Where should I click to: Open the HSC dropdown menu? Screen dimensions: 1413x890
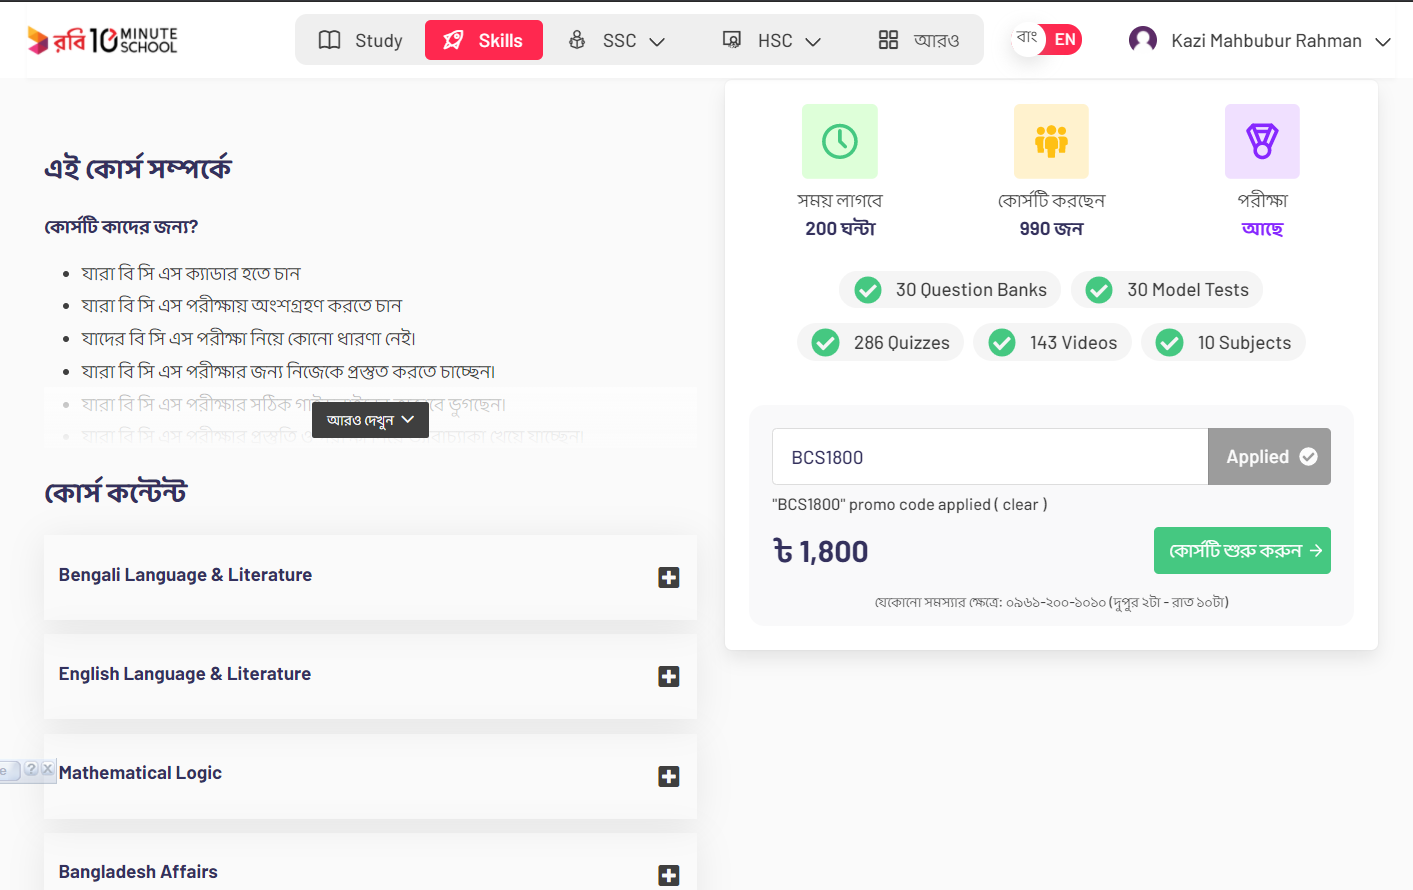pos(772,40)
